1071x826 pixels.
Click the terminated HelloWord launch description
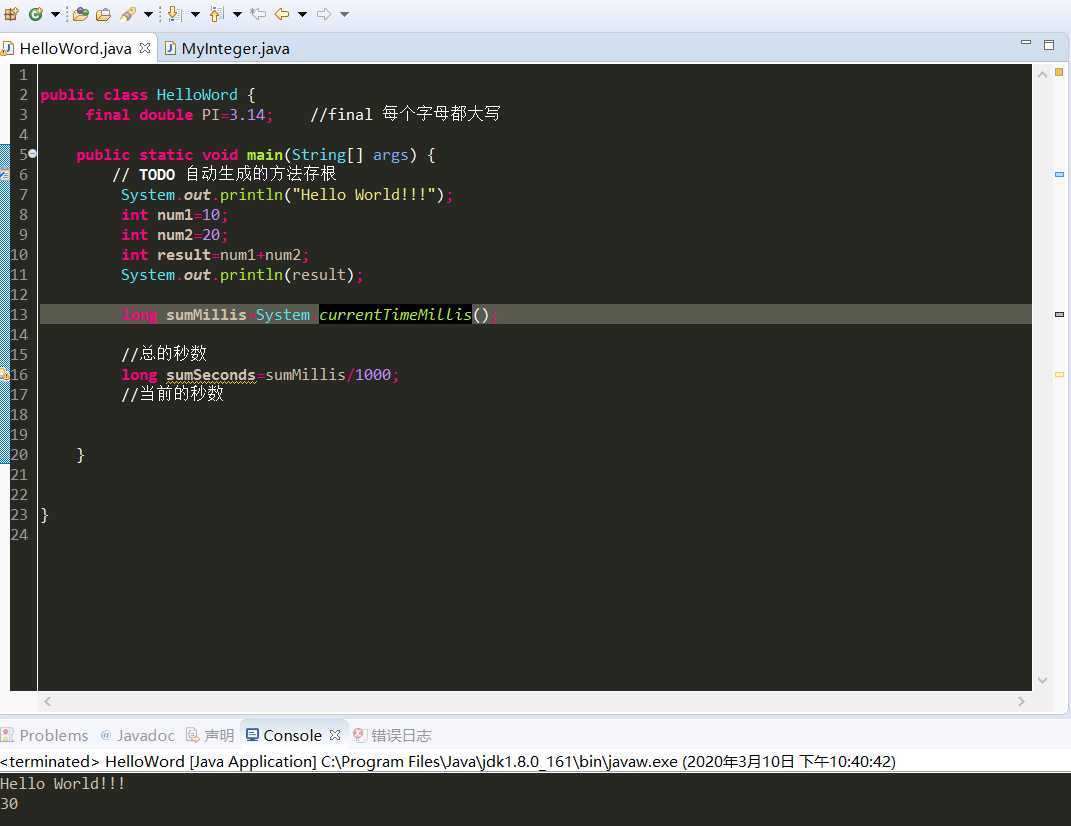click(x=448, y=761)
